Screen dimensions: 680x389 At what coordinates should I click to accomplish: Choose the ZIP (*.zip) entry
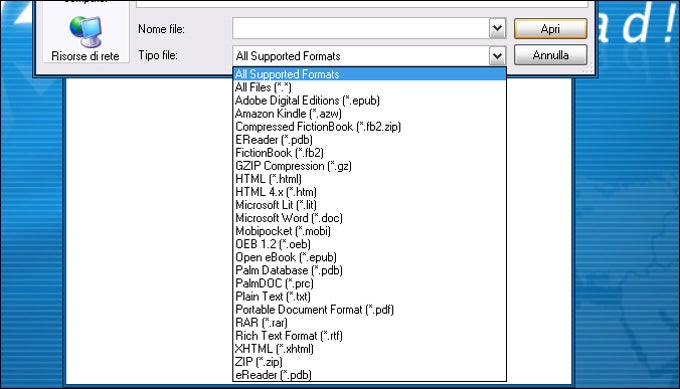point(369,362)
